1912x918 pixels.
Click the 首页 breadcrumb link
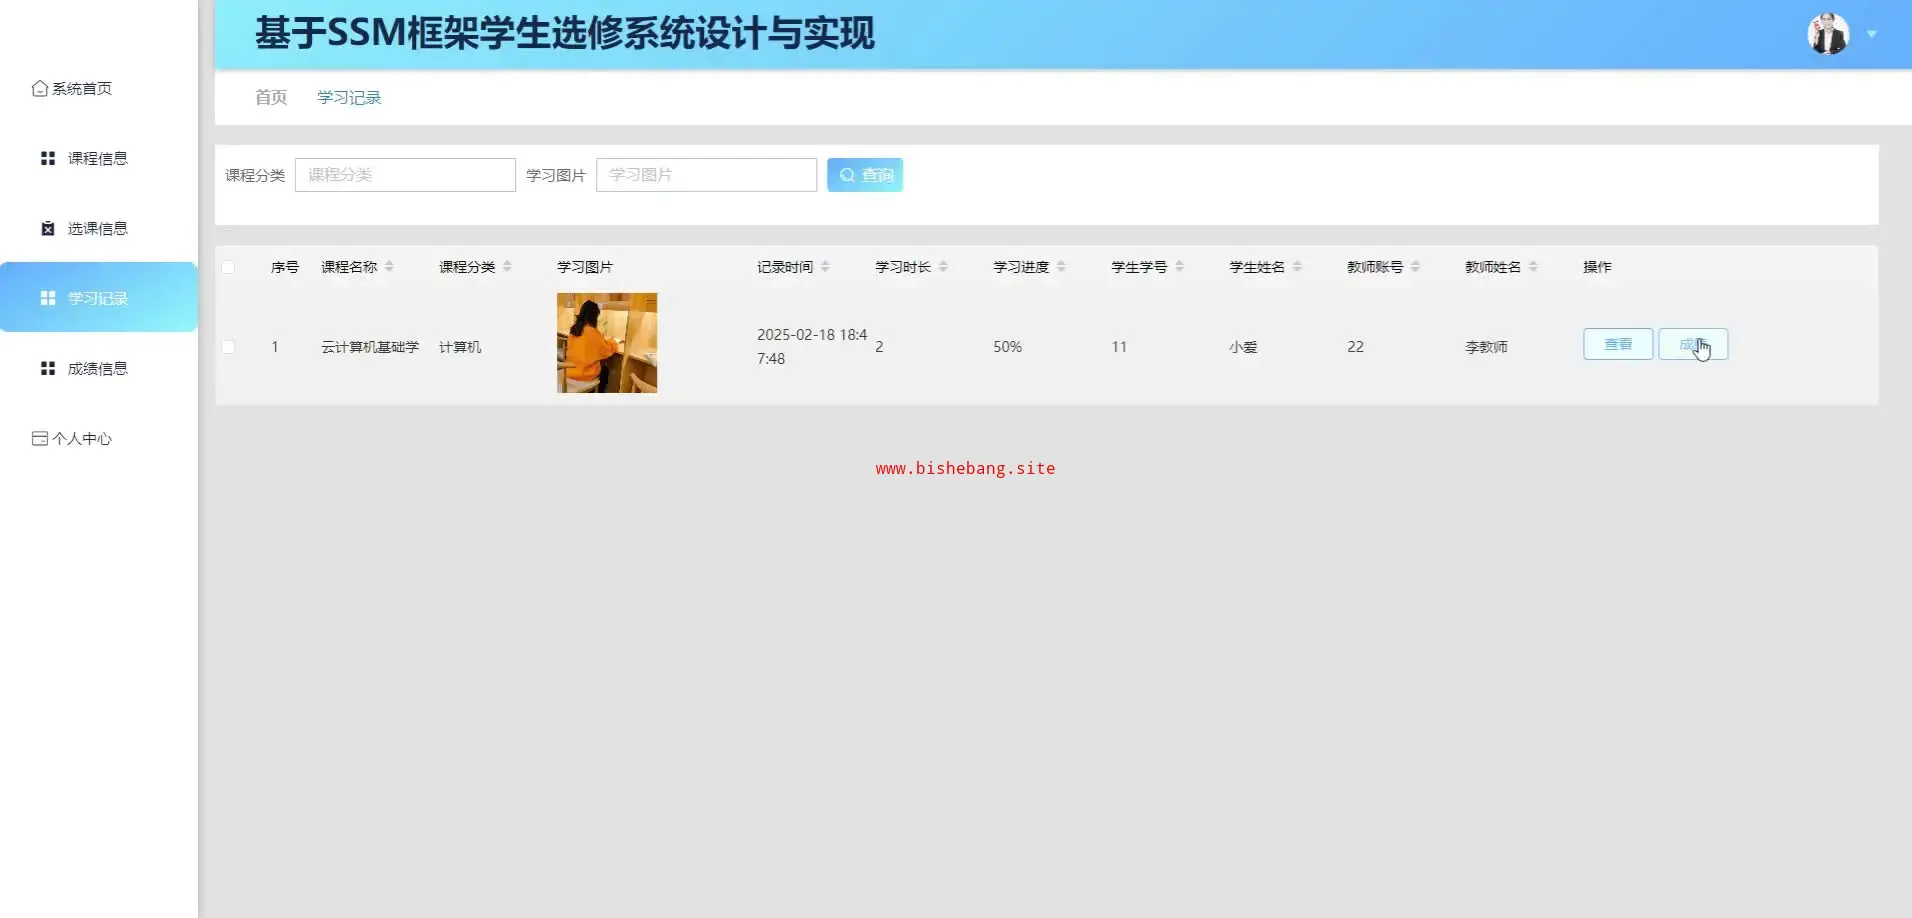[271, 97]
